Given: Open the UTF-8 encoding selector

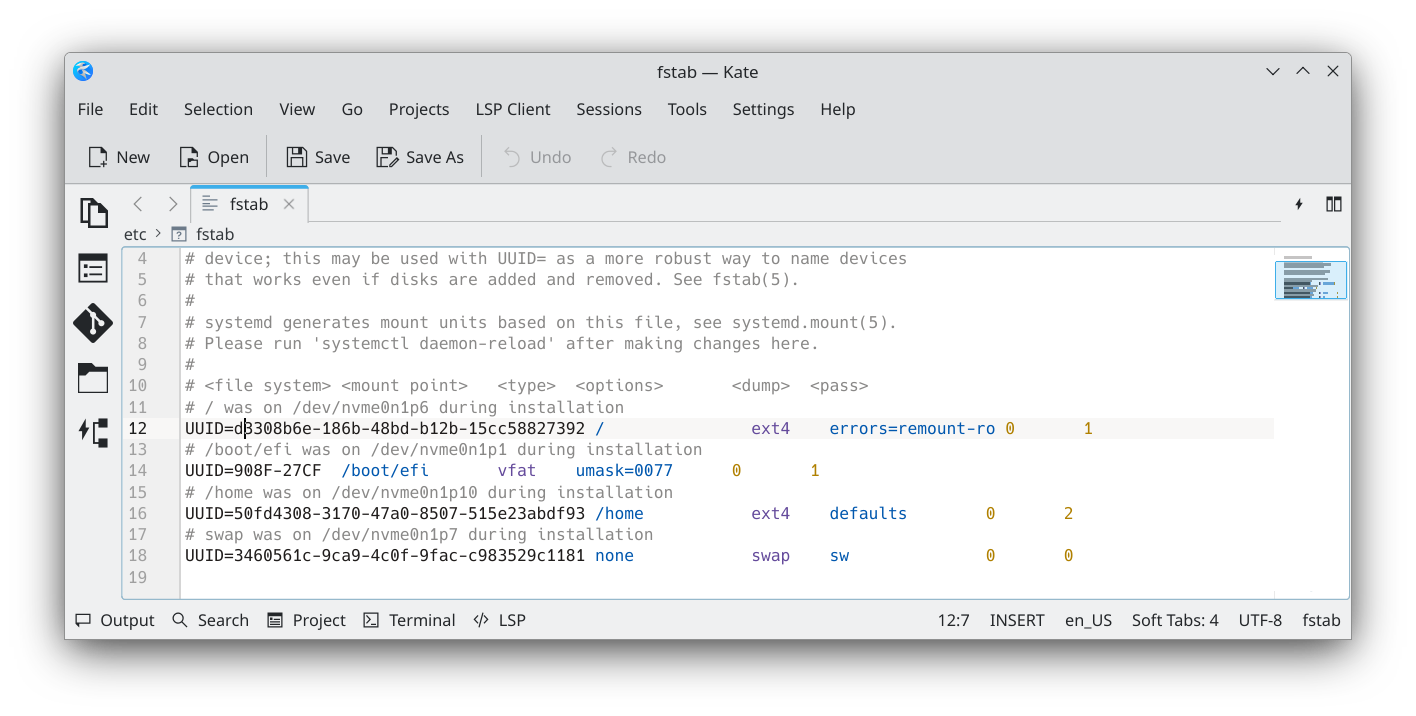Looking at the screenshot, I should coord(1259,620).
